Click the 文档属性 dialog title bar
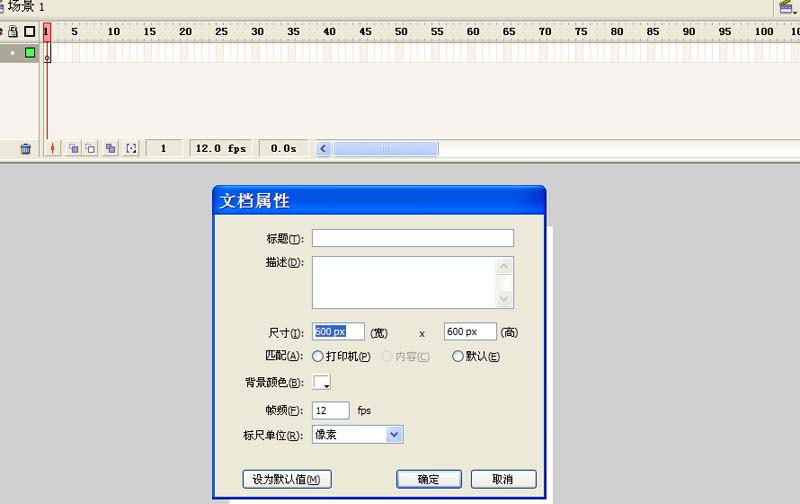Screen dimensions: 800x504 pos(379,200)
